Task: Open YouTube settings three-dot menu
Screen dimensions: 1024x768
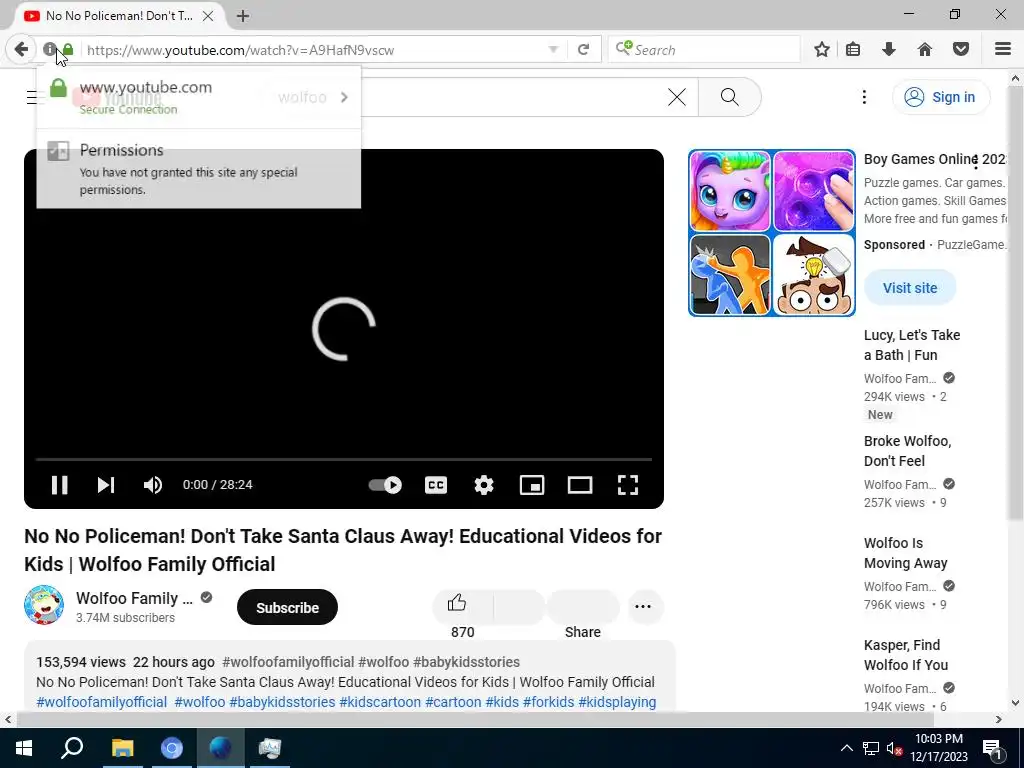Action: [864, 97]
